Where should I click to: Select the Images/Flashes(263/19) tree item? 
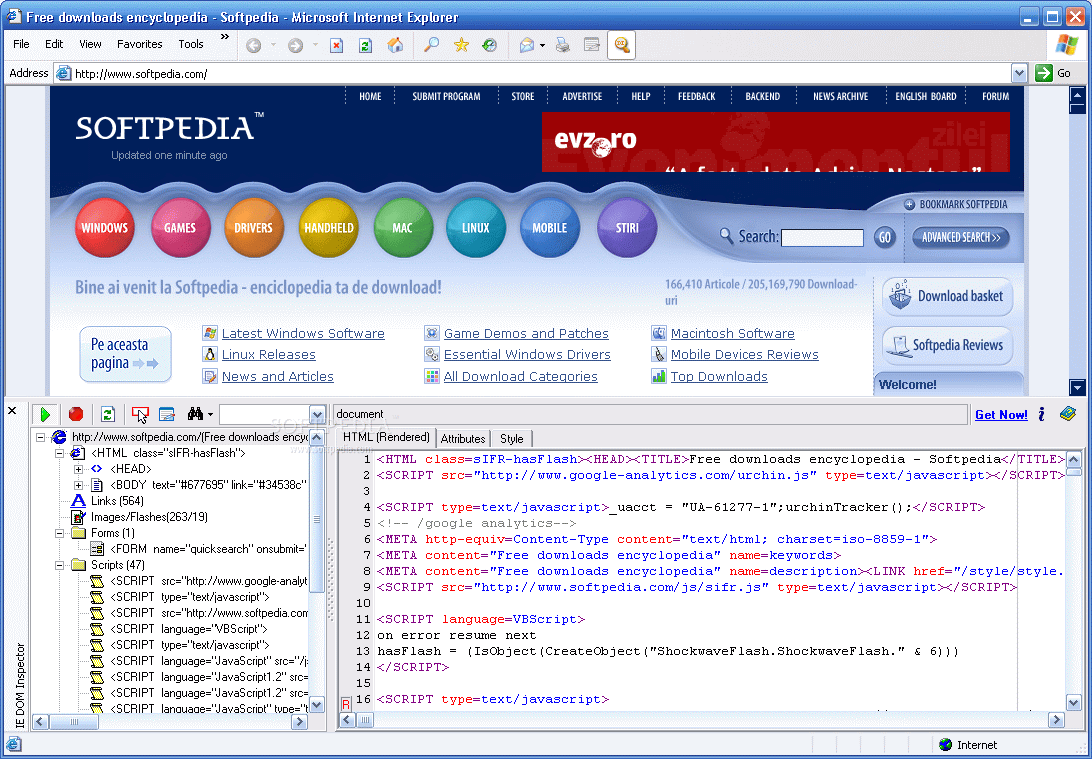(149, 517)
